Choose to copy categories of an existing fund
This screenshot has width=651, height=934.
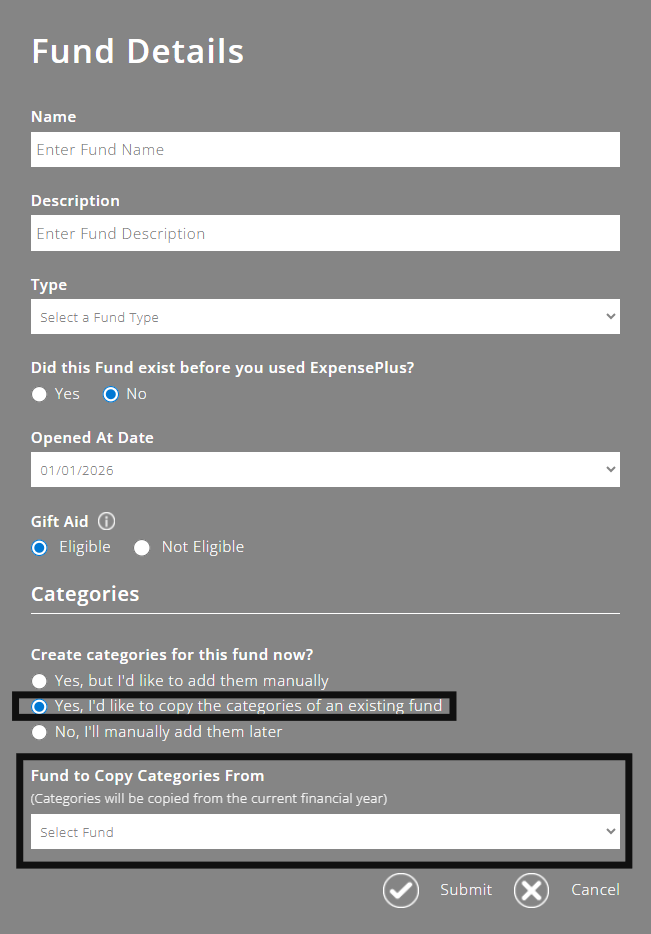(x=38, y=706)
